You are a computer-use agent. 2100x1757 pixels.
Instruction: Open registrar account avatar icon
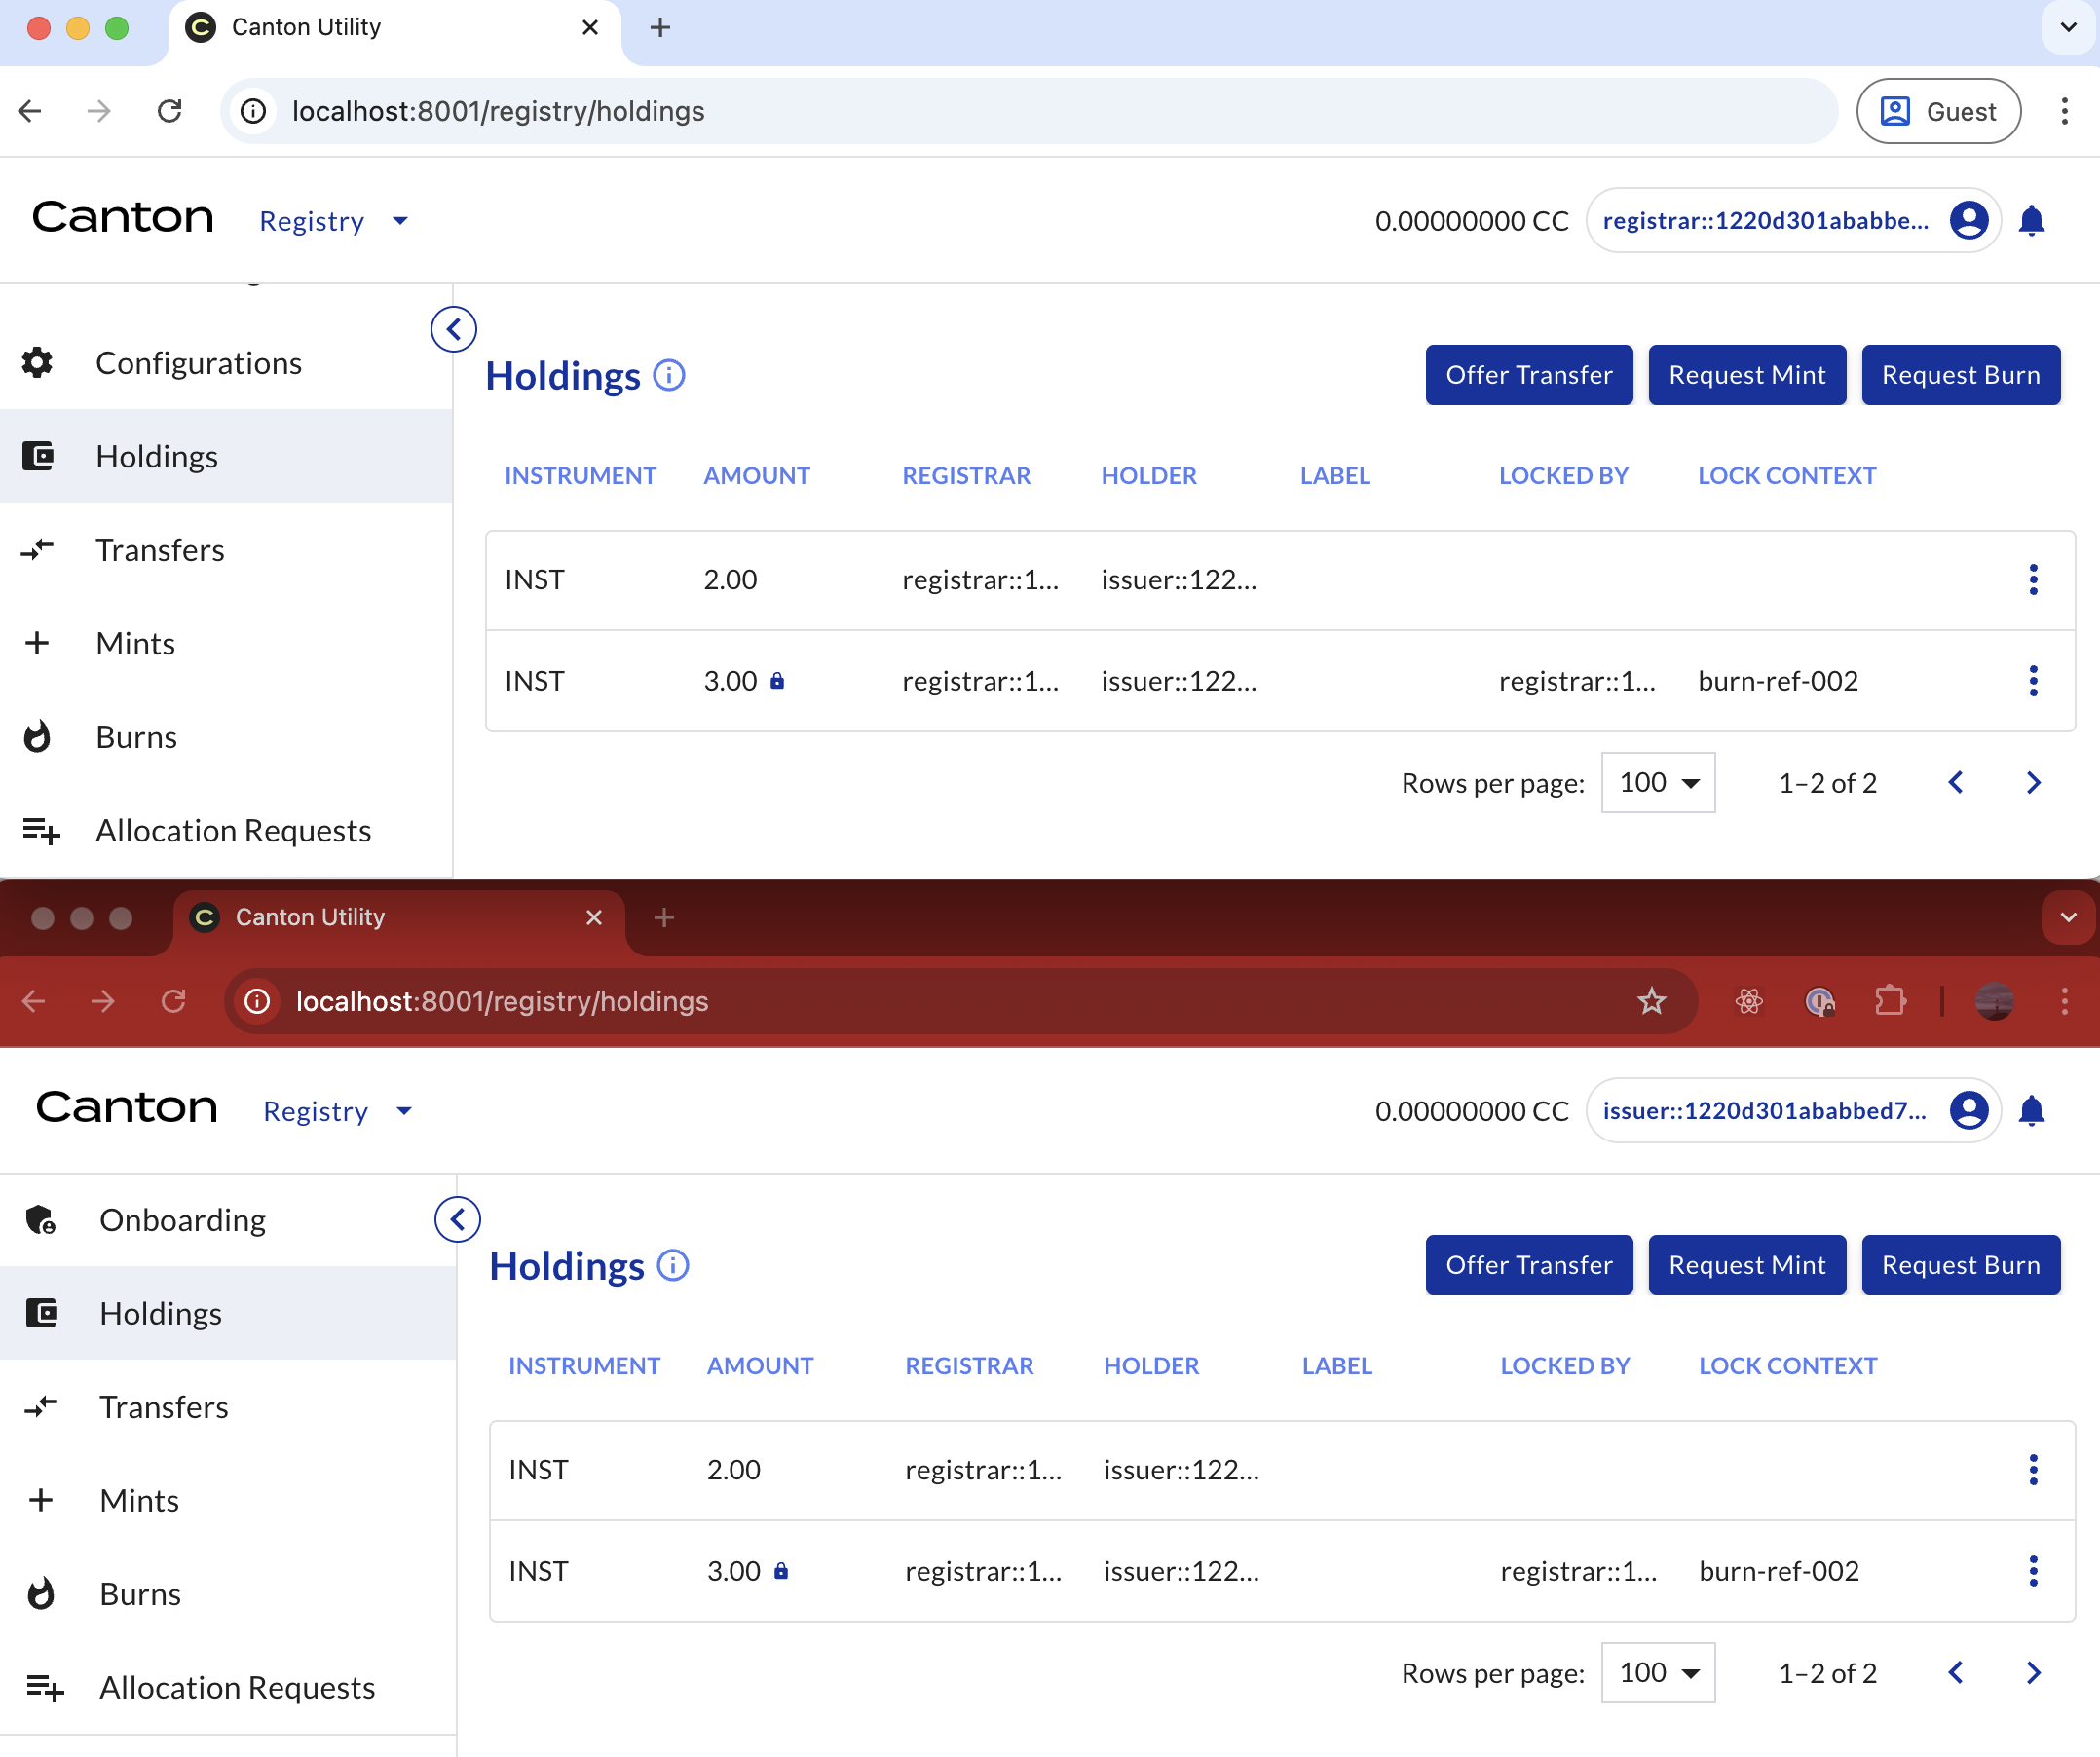(1968, 220)
